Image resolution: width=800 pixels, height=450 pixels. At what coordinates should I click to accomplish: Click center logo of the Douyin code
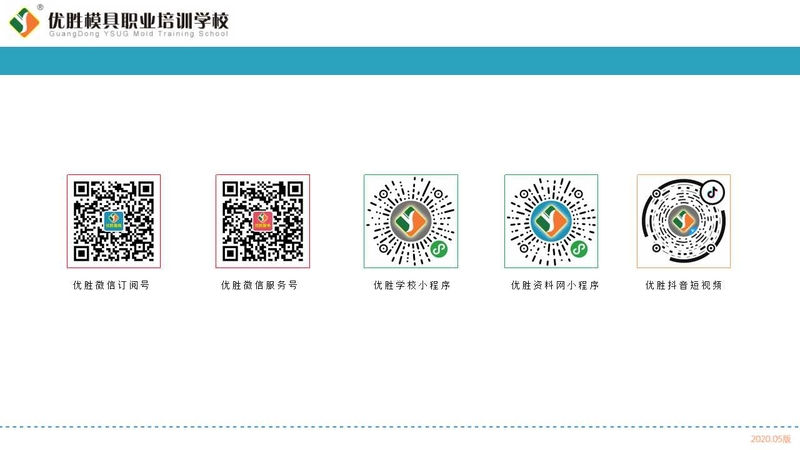coord(684,221)
